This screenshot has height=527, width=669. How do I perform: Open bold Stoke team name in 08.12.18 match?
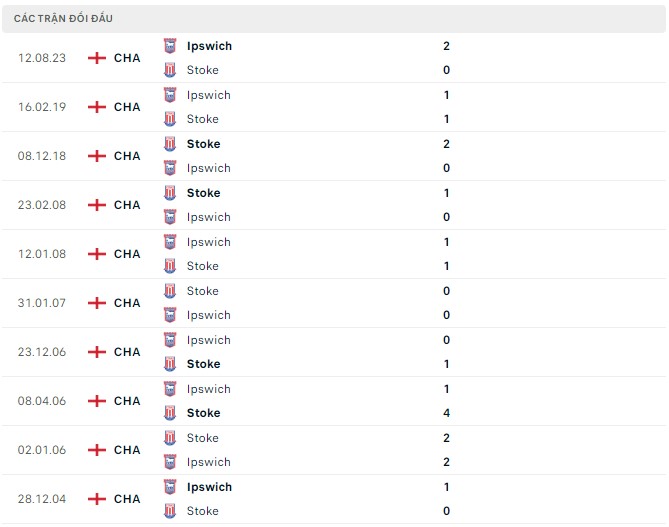(x=204, y=144)
